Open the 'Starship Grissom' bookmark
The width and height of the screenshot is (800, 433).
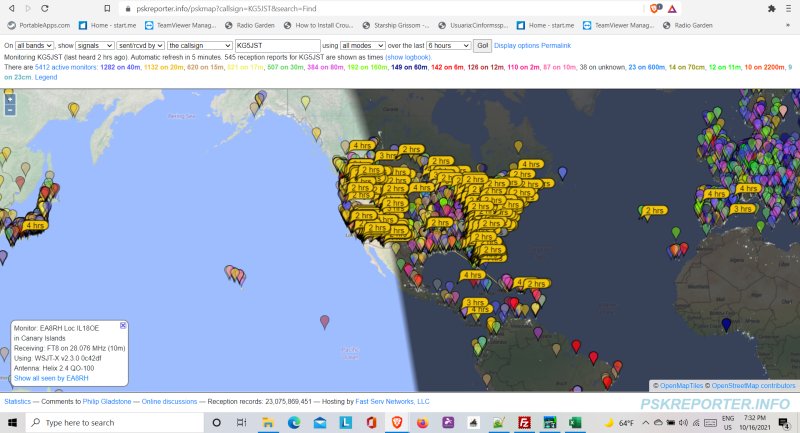pos(396,25)
